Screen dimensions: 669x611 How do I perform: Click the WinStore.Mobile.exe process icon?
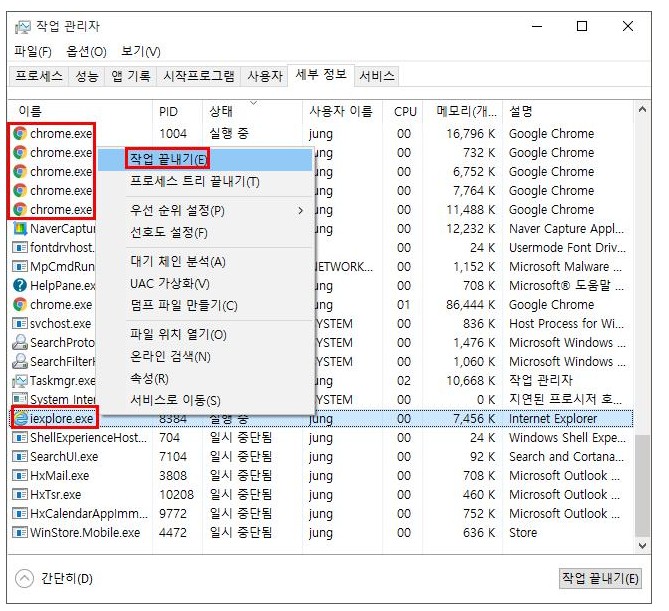tap(20, 533)
